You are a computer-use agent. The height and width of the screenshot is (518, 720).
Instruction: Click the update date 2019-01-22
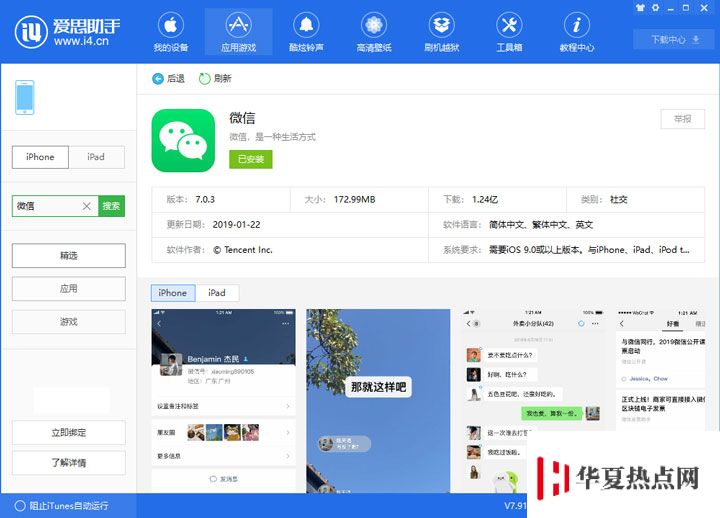coord(236,225)
